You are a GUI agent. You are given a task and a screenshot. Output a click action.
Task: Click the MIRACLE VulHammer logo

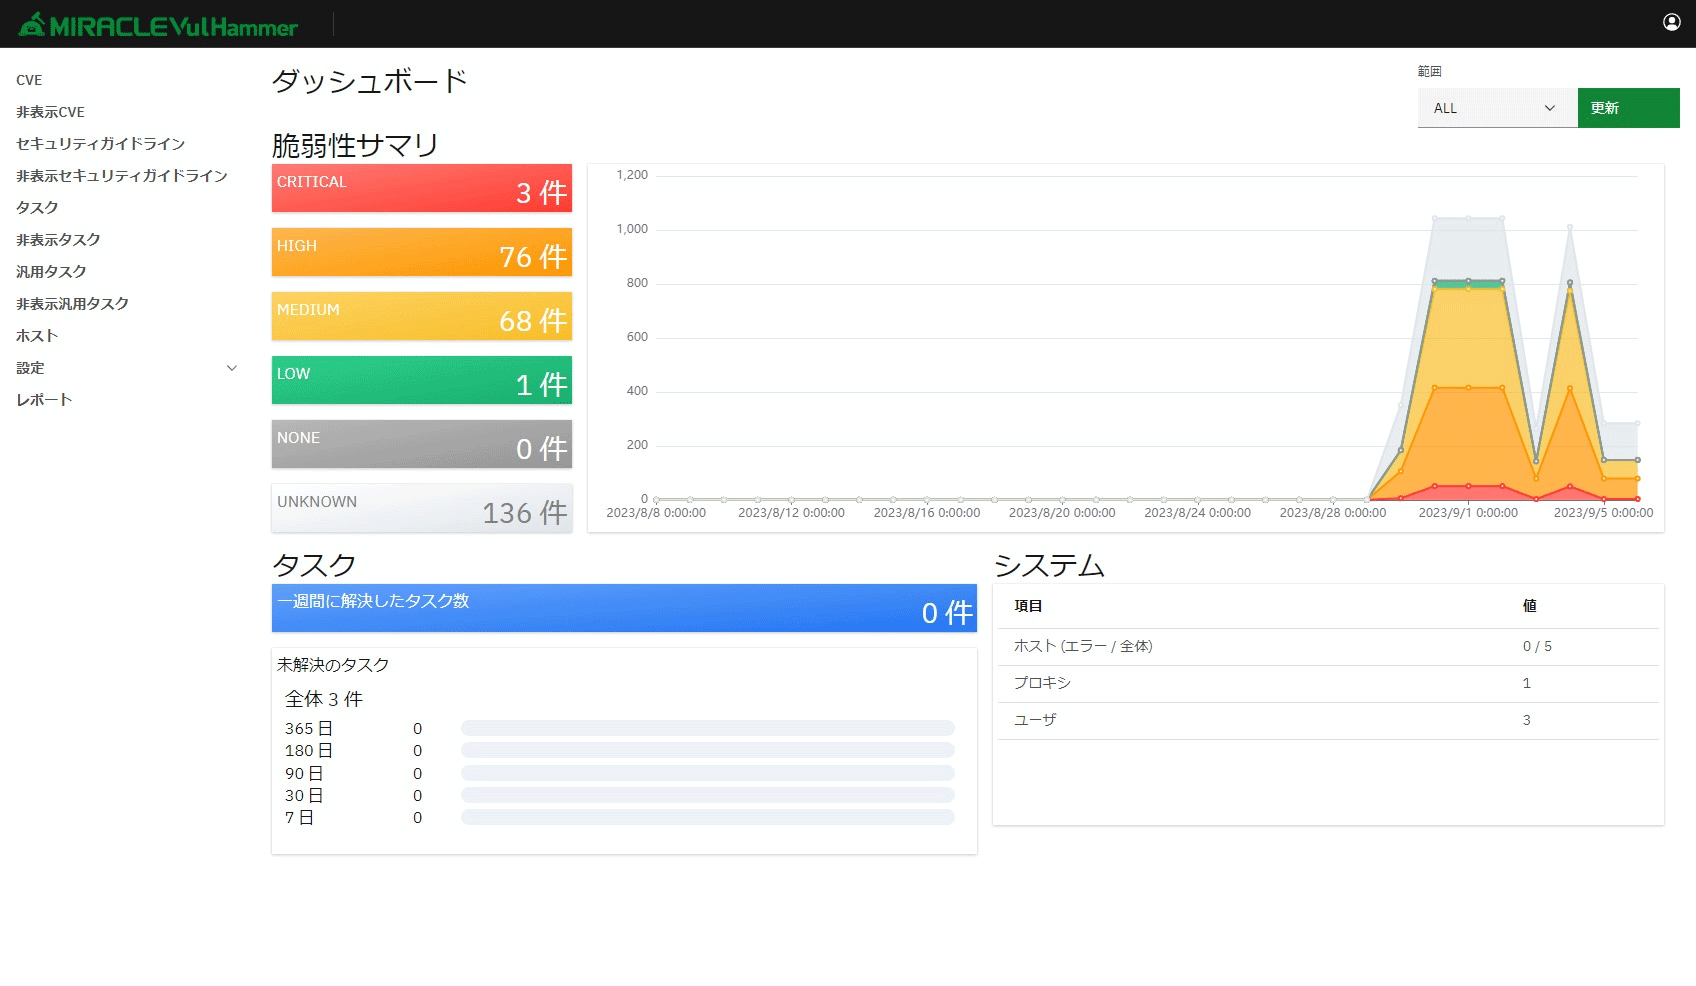point(159,25)
